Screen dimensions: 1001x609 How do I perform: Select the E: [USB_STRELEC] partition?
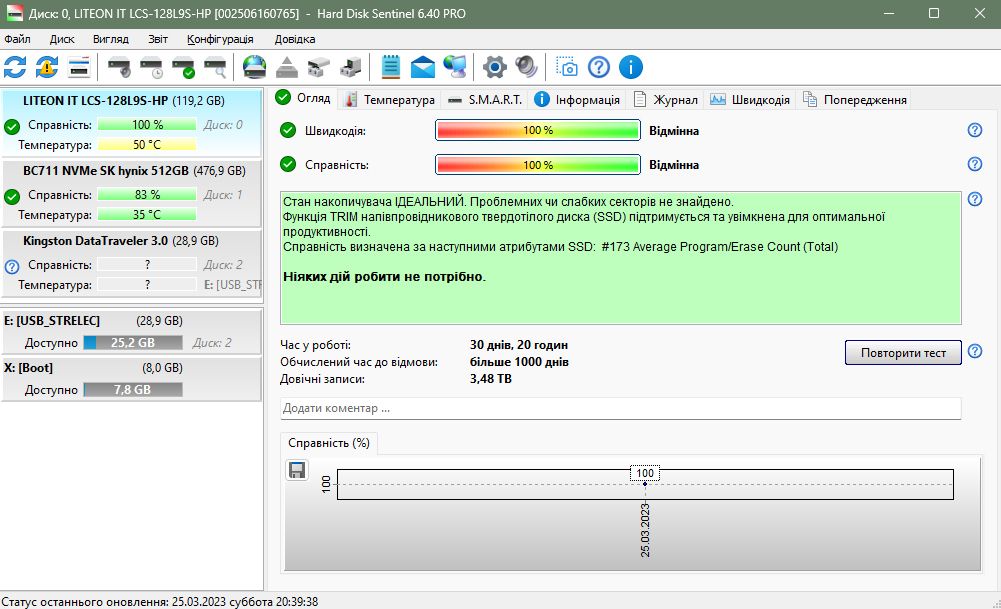pyautogui.click(x=132, y=331)
